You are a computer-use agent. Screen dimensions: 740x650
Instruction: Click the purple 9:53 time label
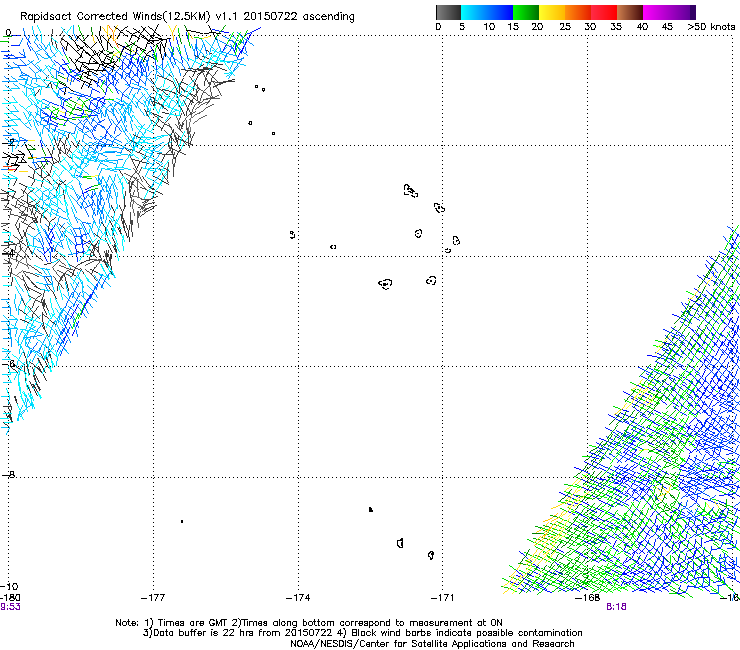click(x=10, y=607)
